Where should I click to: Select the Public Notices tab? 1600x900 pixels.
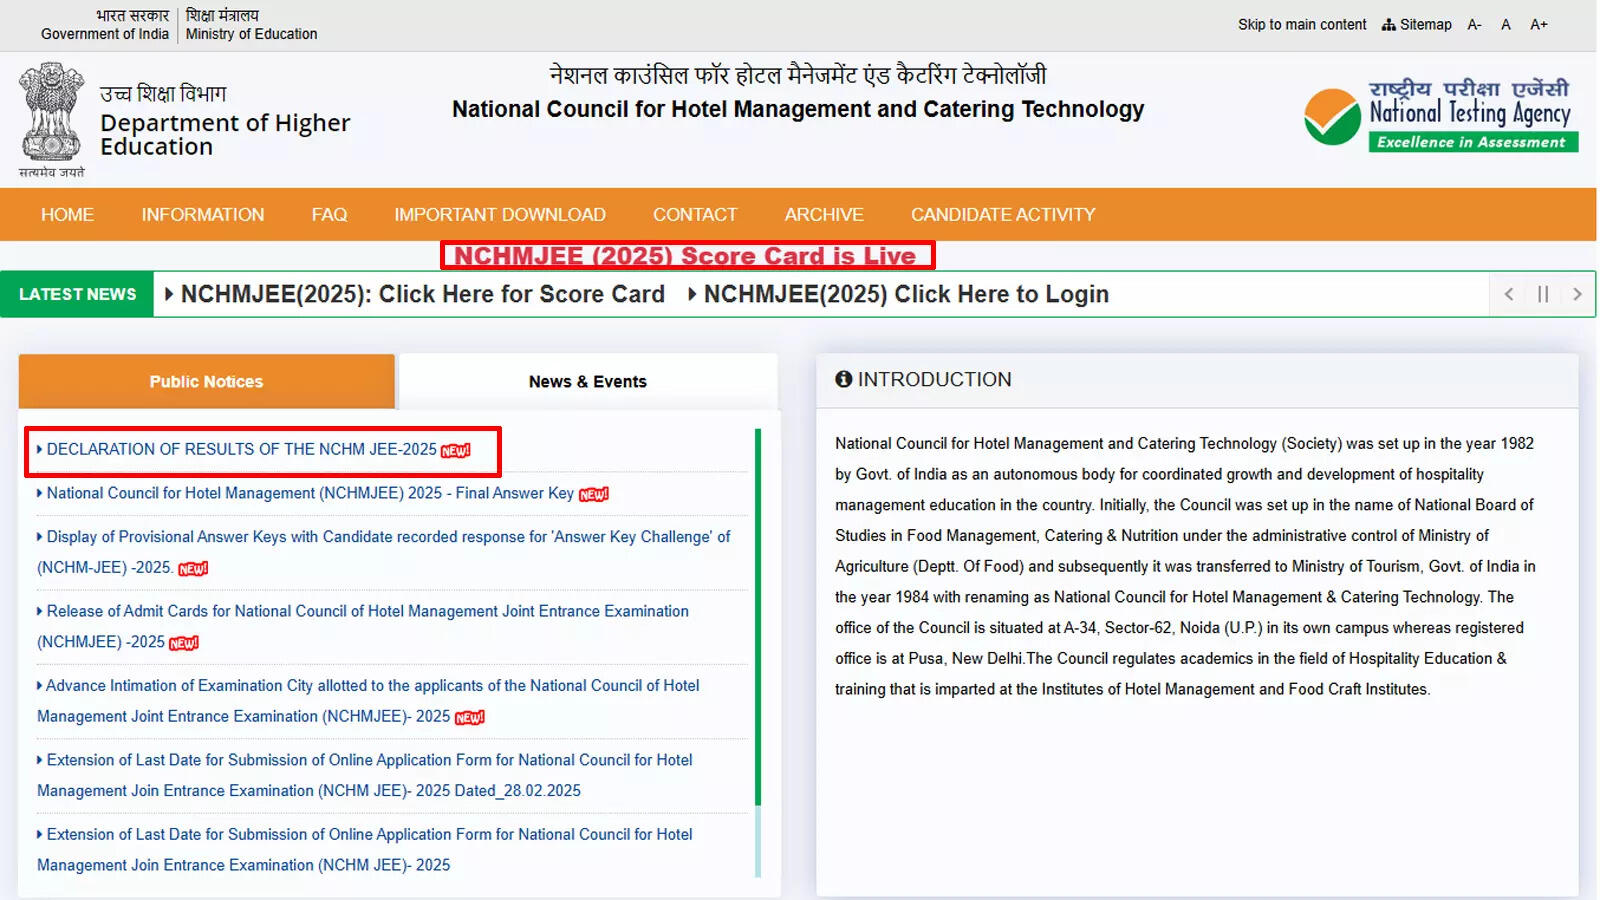coord(206,381)
